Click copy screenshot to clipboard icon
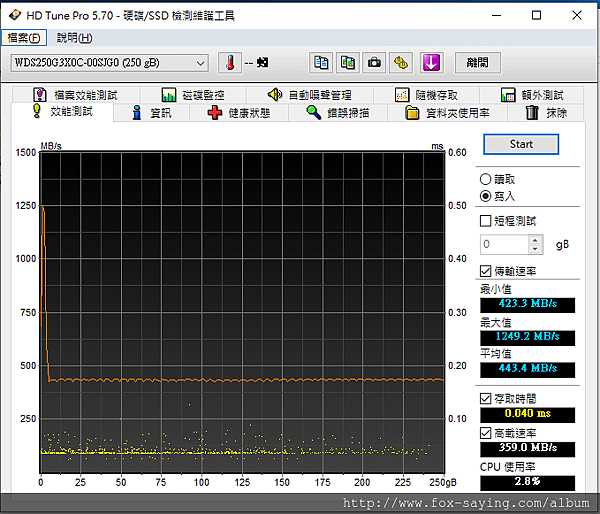Screen dimensions: 600x514 coord(347,63)
